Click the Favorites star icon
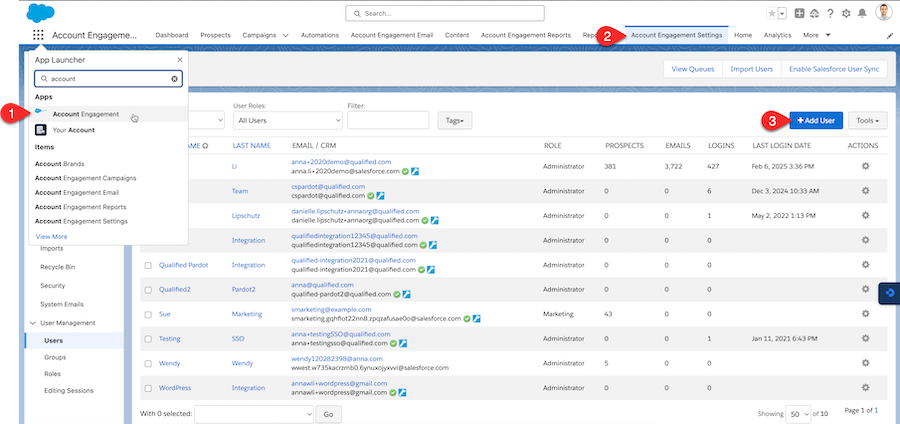This screenshot has height=424, width=900. [771, 13]
